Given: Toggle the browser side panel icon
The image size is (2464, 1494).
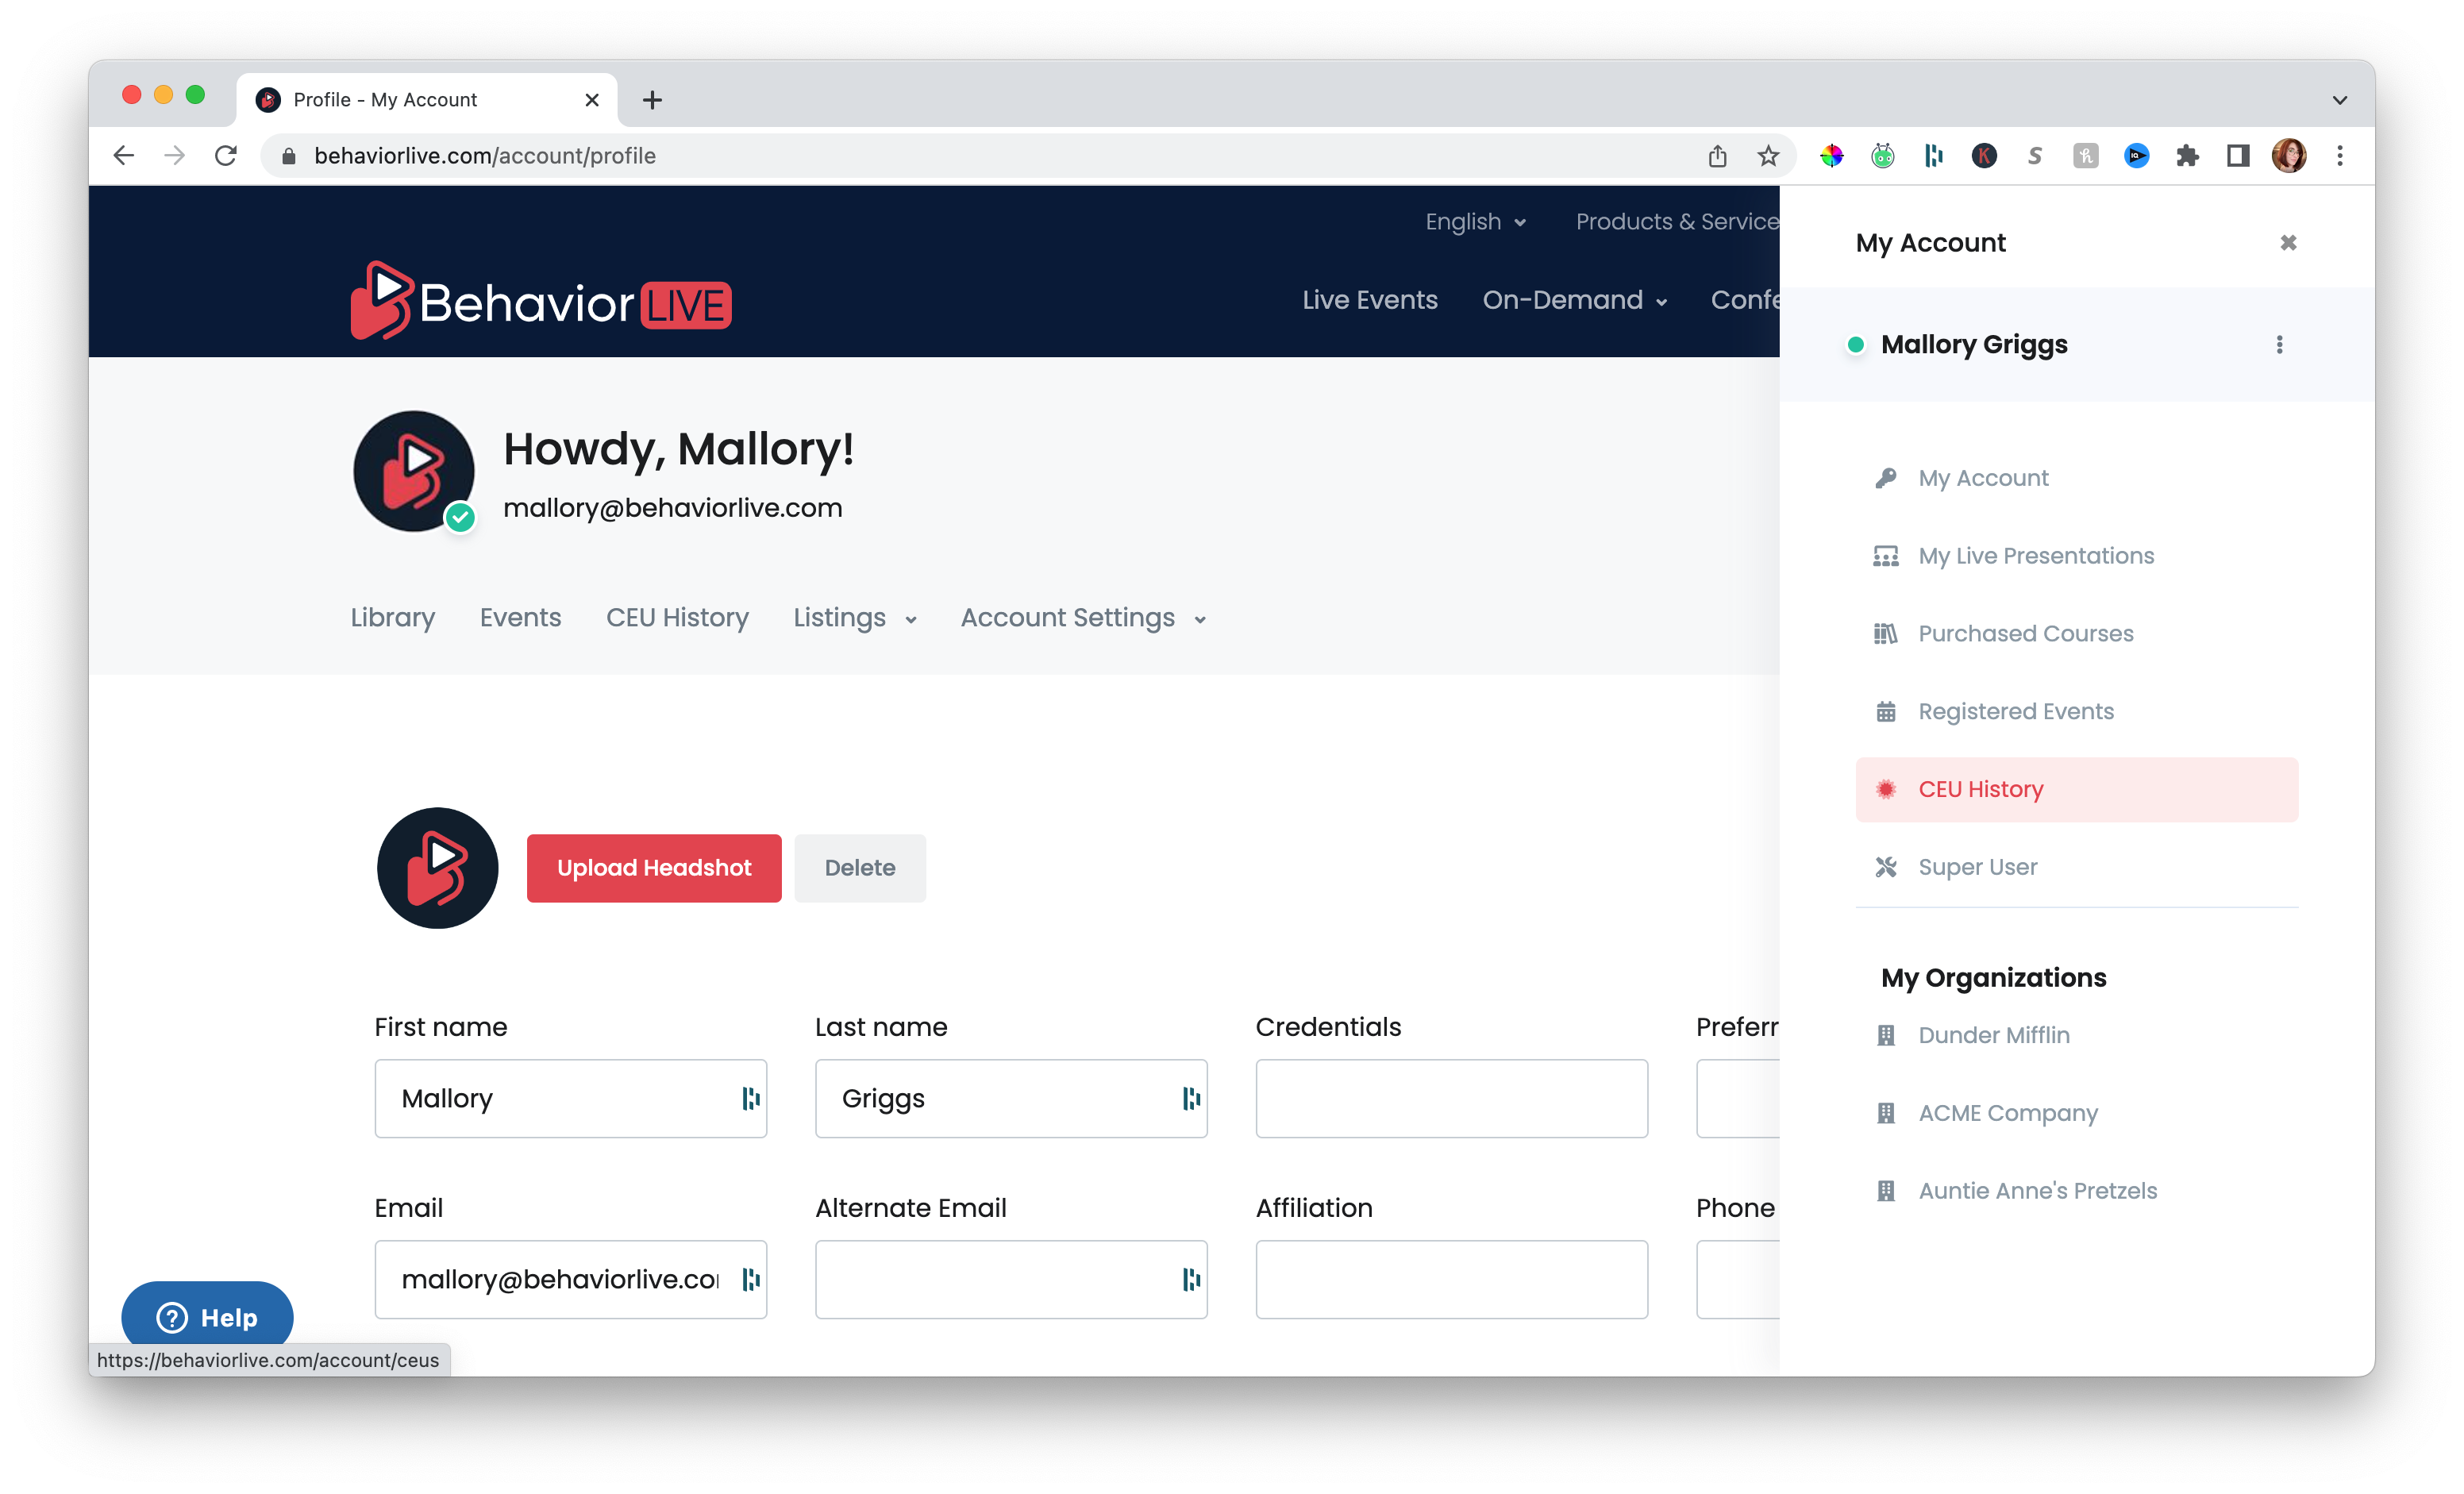Looking at the screenshot, I should pos(2238,156).
